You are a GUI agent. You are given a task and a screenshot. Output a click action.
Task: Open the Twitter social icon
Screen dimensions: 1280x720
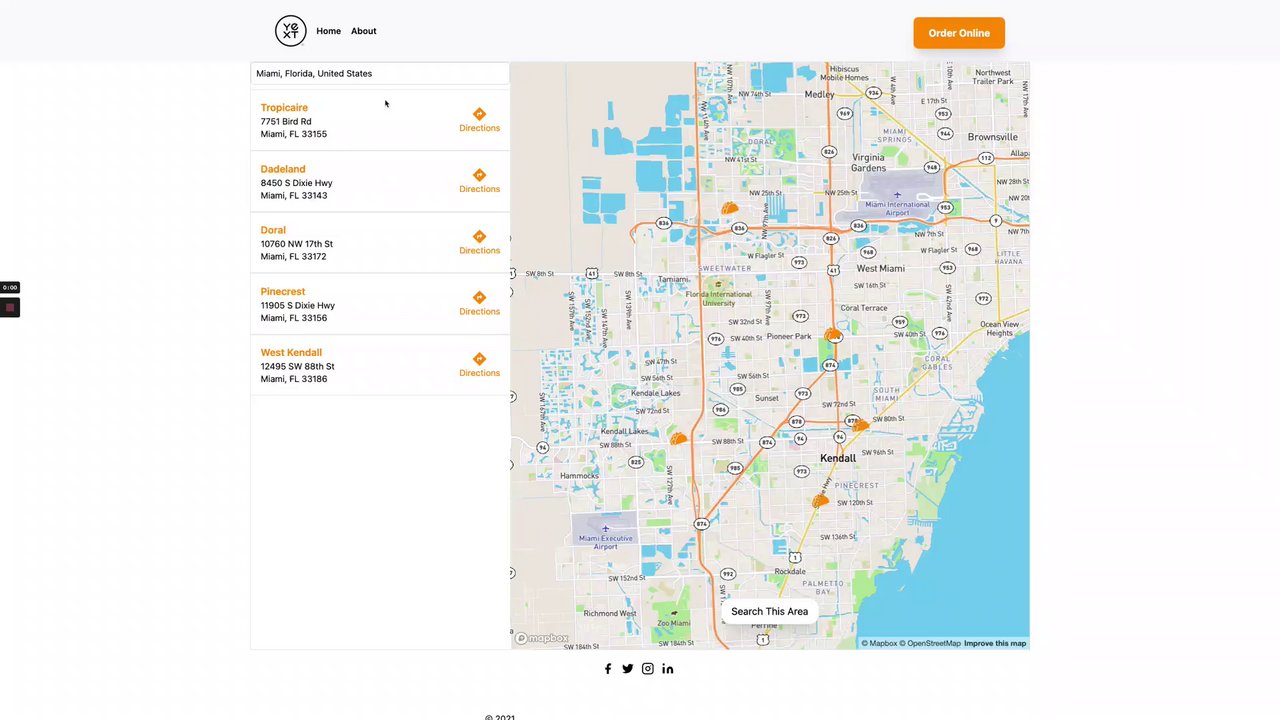coord(627,669)
